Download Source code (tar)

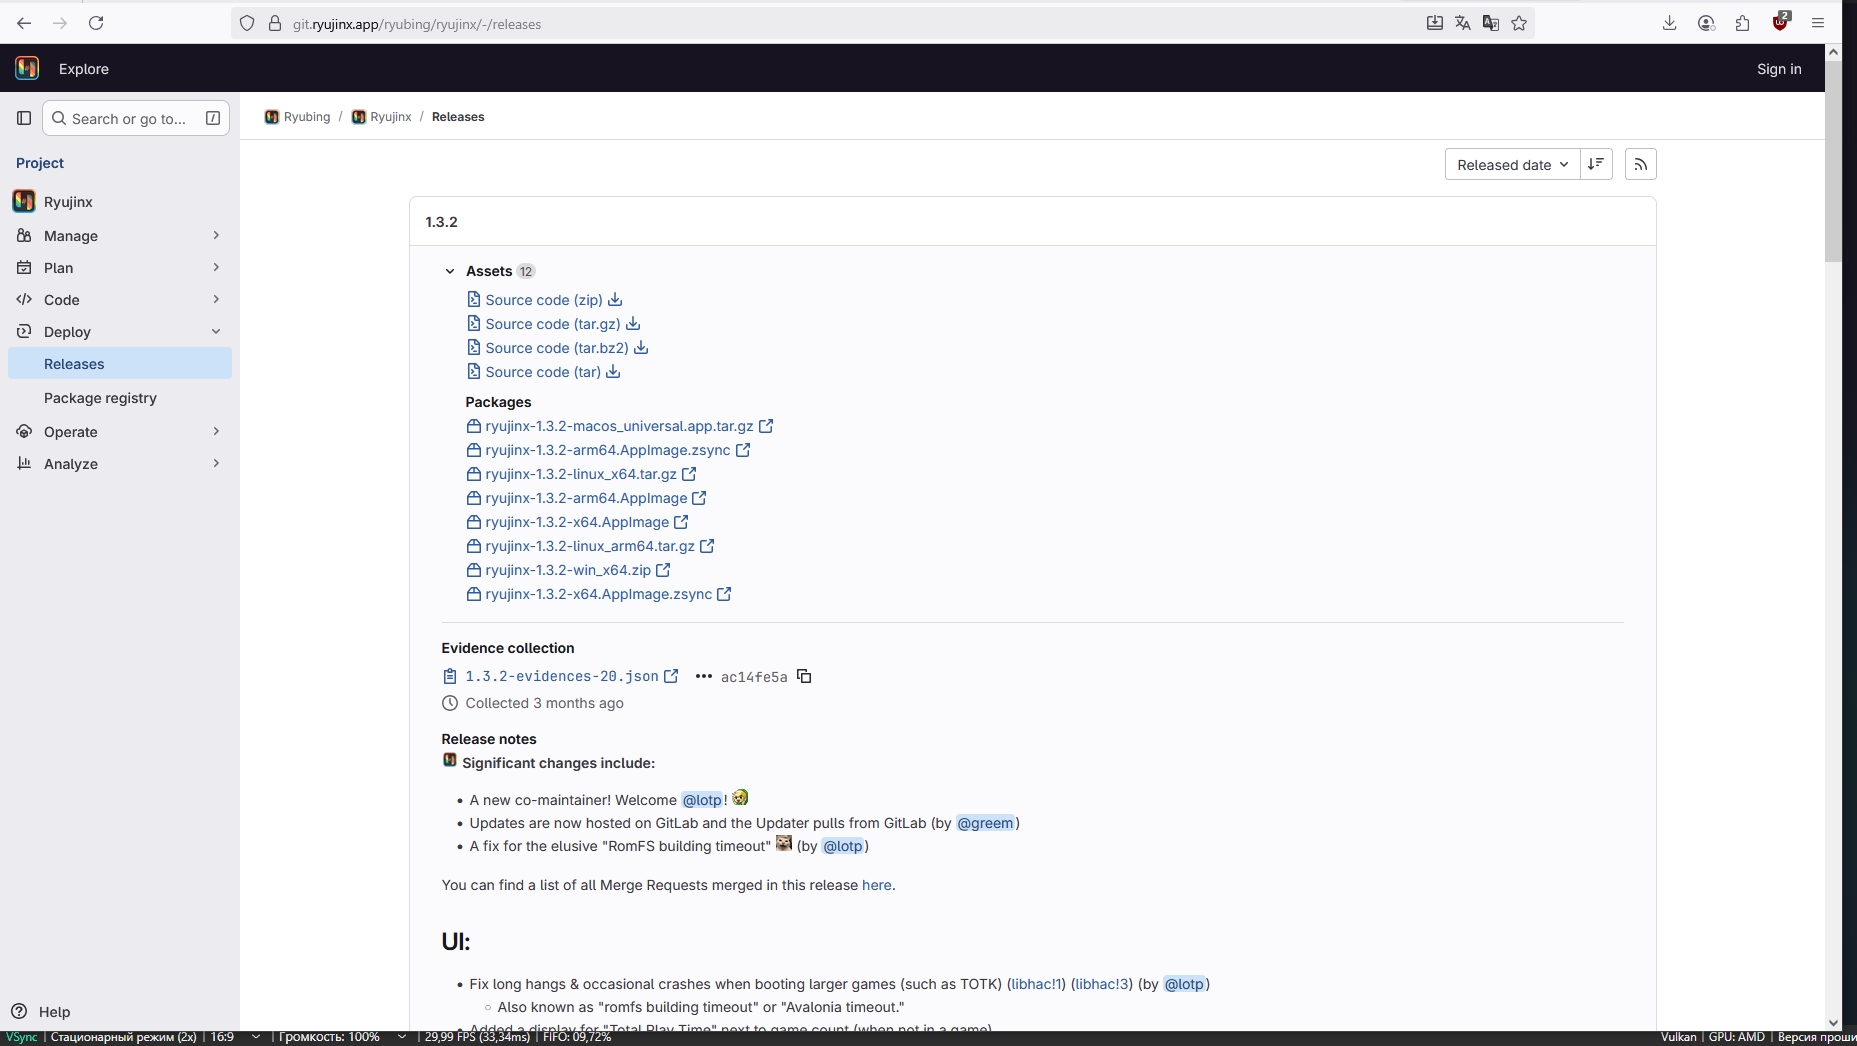point(543,372)
